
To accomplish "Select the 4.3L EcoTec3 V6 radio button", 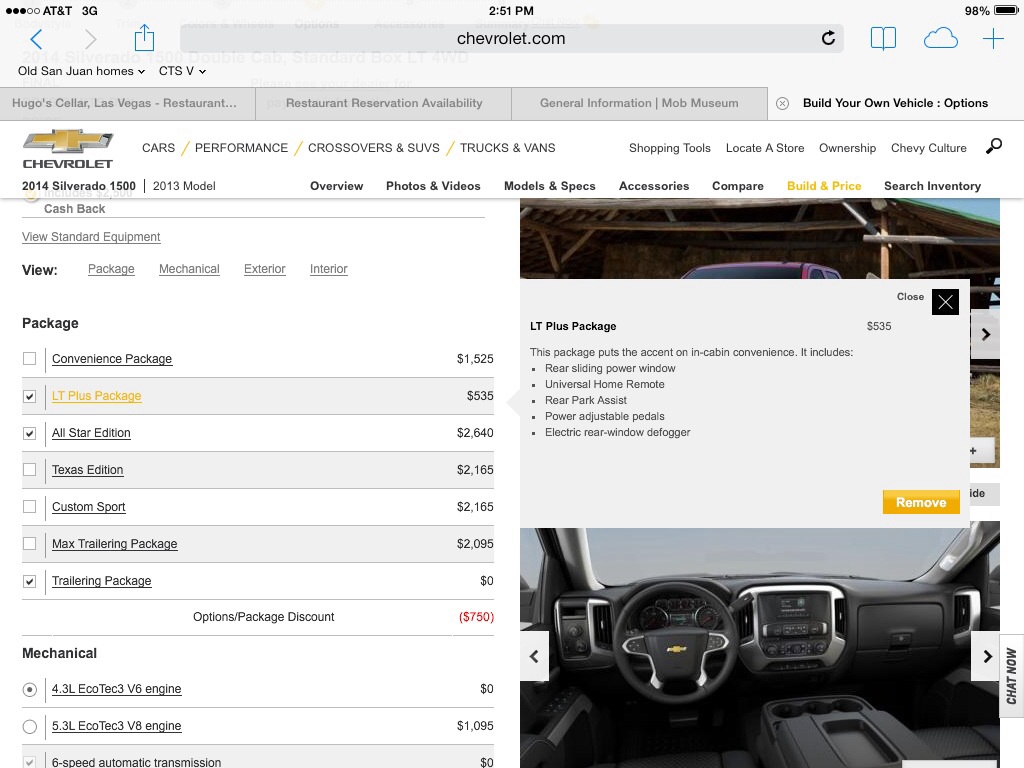I will coord(29,689).
